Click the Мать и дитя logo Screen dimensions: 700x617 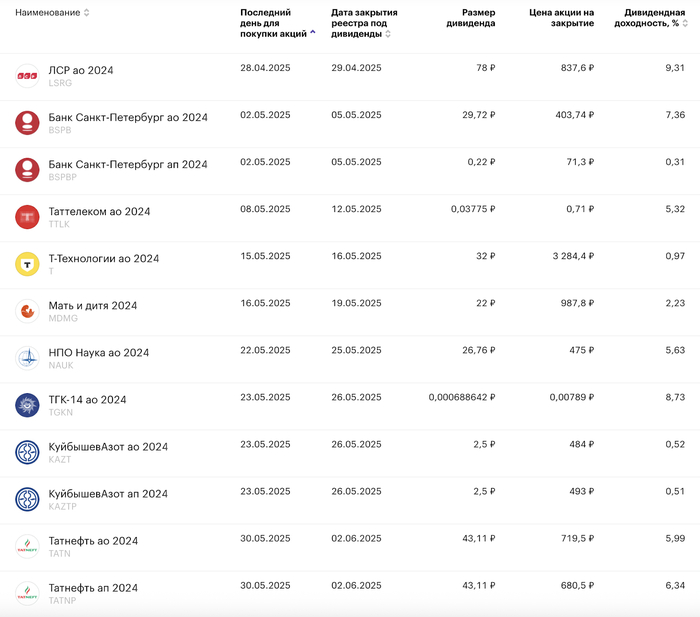tap(27, 311)
